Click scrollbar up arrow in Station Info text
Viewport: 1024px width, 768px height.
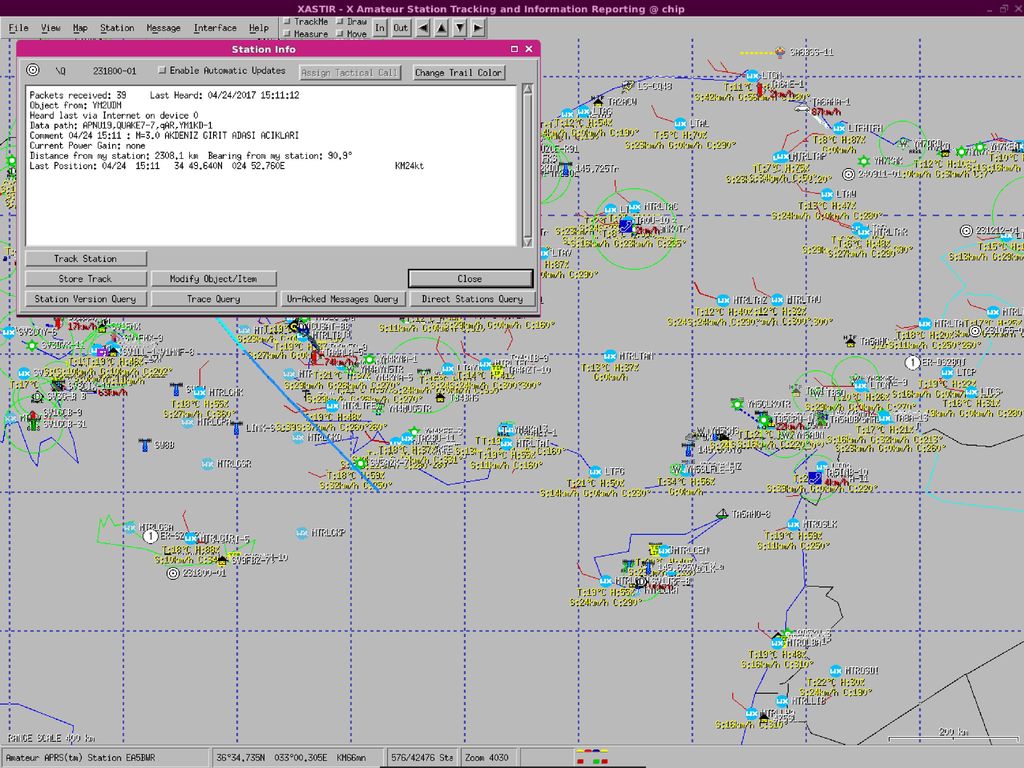point(528,89)
